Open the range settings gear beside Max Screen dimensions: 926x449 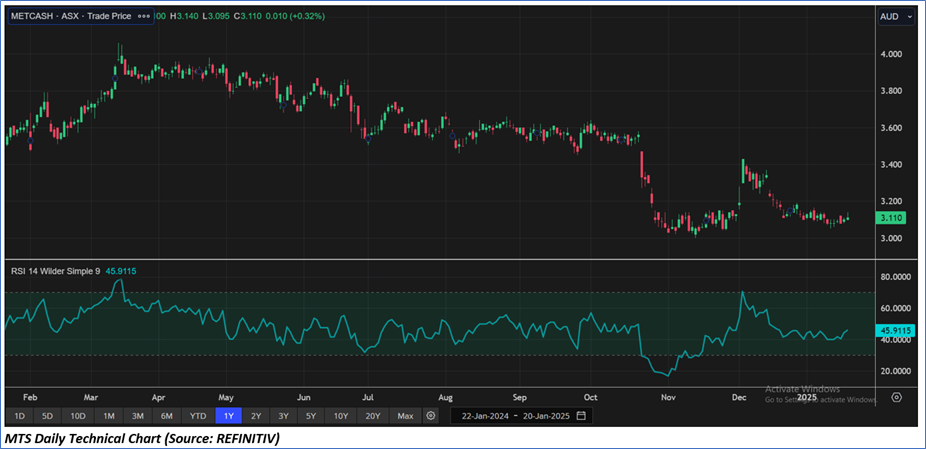(431, 416)
